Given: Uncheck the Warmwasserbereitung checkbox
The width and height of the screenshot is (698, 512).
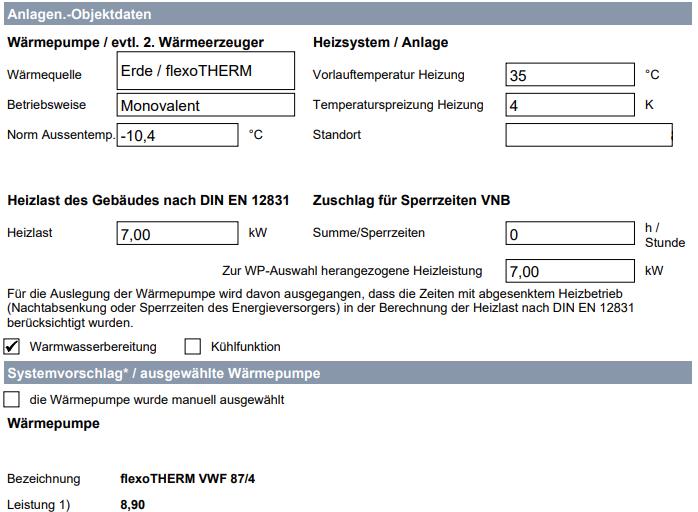Looking at the screenshot, I should pos(13,347).
